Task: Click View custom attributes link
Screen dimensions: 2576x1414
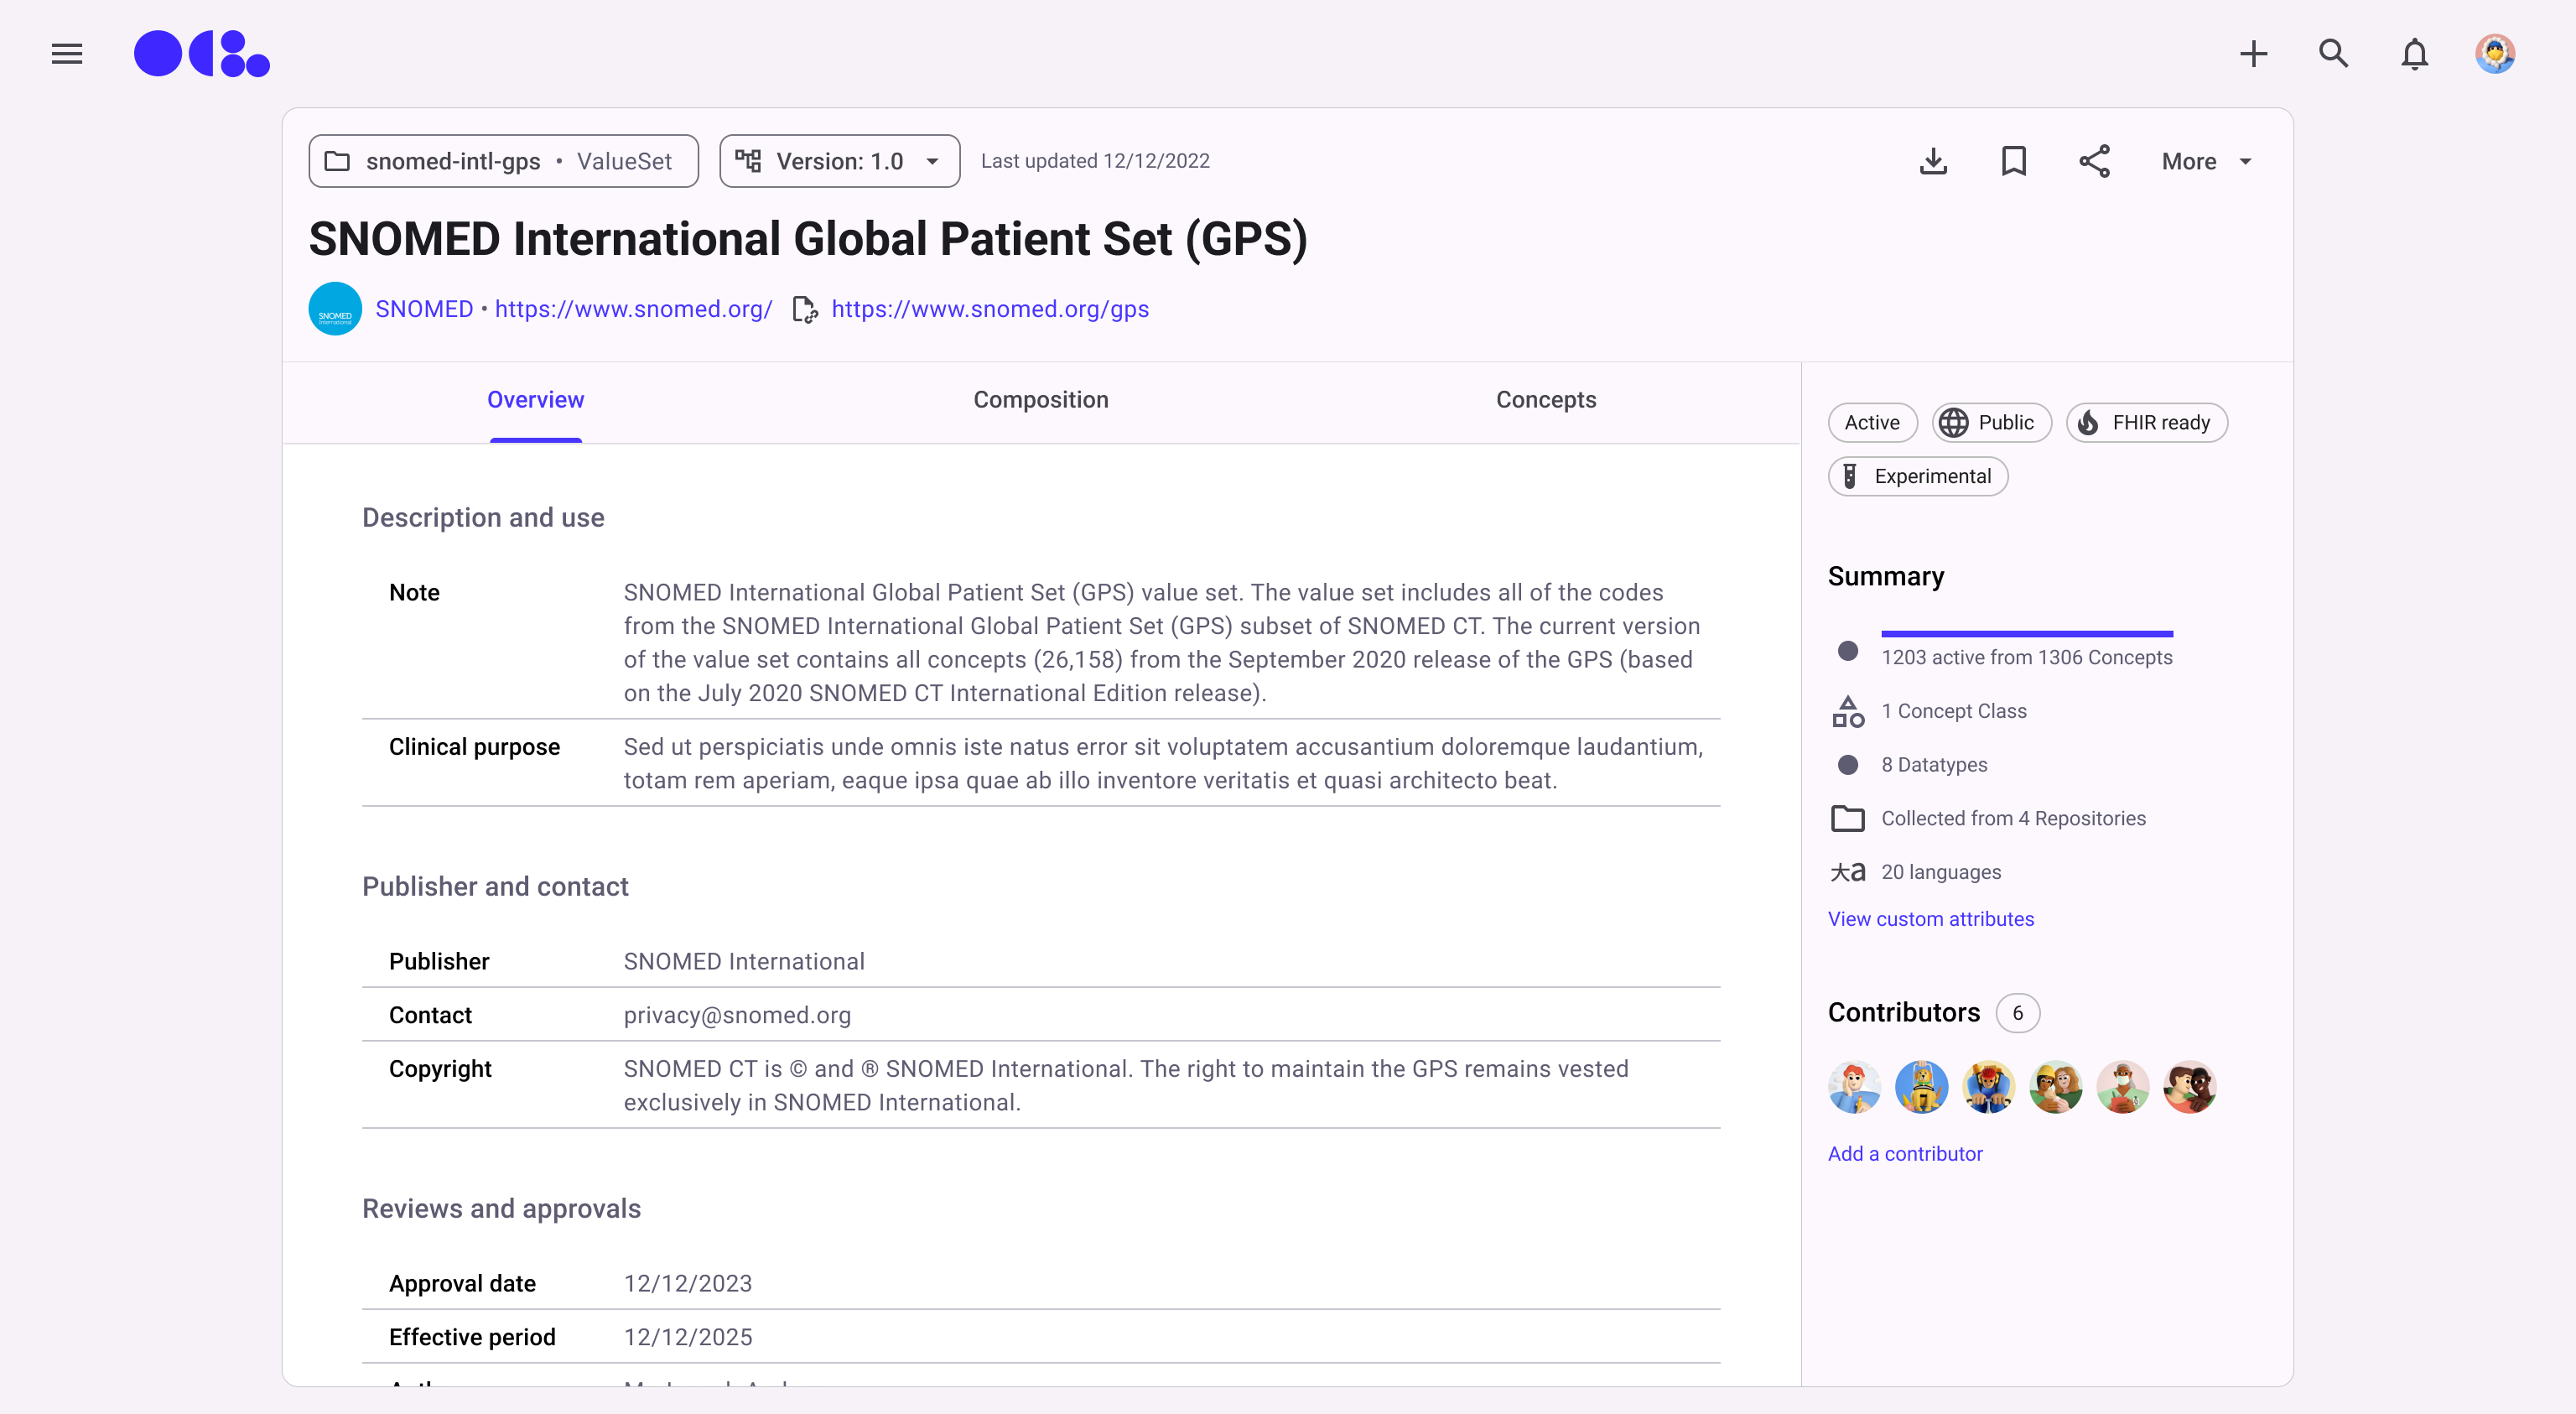Action: (x=1930, y=919)
